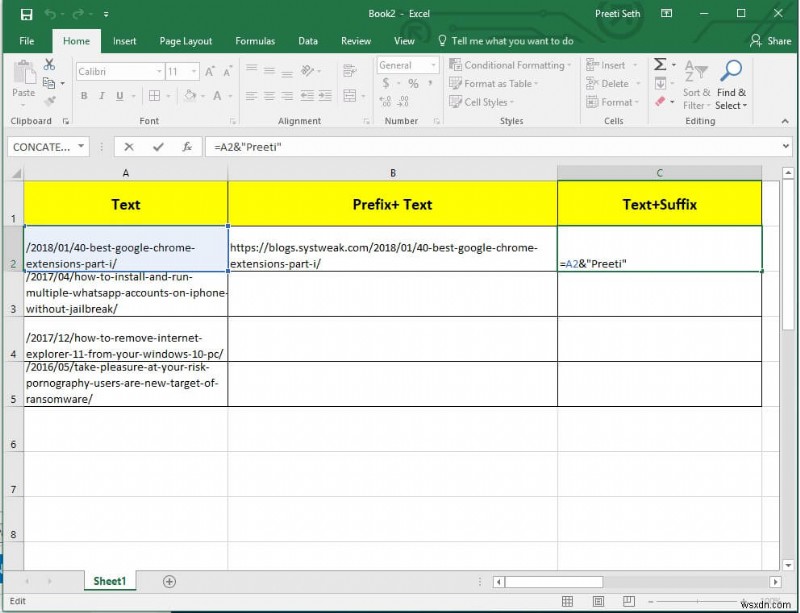Toggle bold formatting on selected cell
Screen dimensions: 800x613
[x=84, y=96]
